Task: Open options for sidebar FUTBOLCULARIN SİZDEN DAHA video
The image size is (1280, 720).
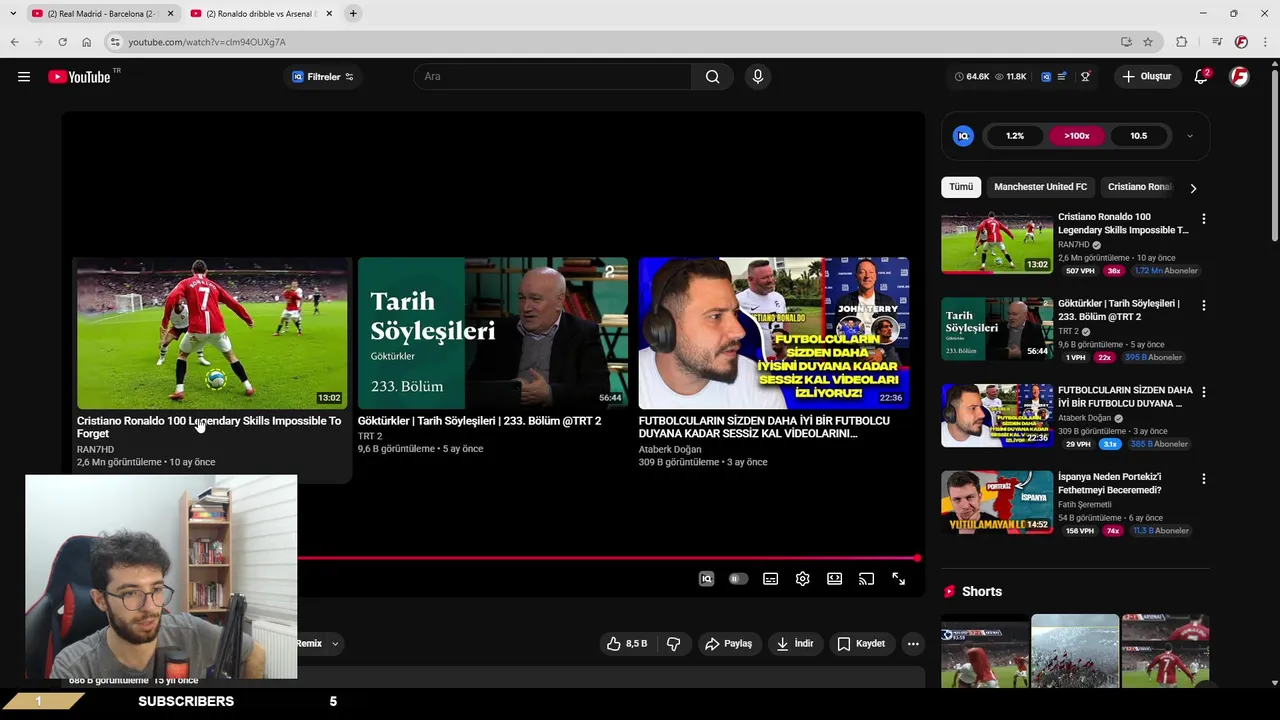Action: [1203, 392]
